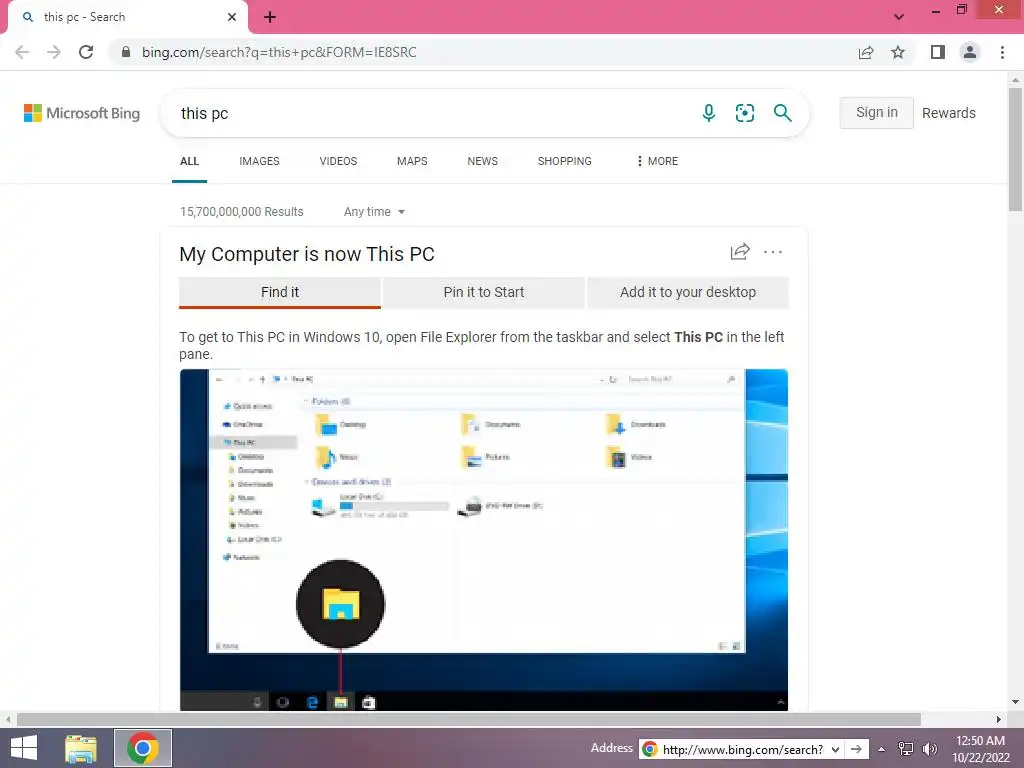The width and height of the screenshot is (1024, 768).
Task: Click the scroll down arrow
Action: (1015, 703)
